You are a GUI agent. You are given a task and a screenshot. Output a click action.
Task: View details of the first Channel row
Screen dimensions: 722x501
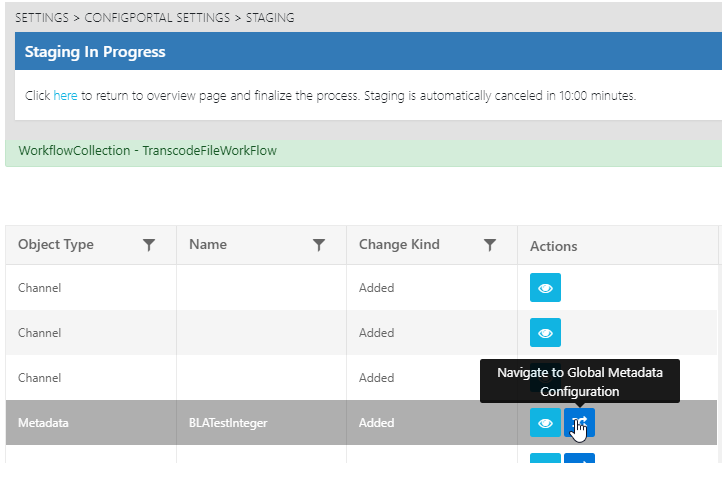[545, 288]
